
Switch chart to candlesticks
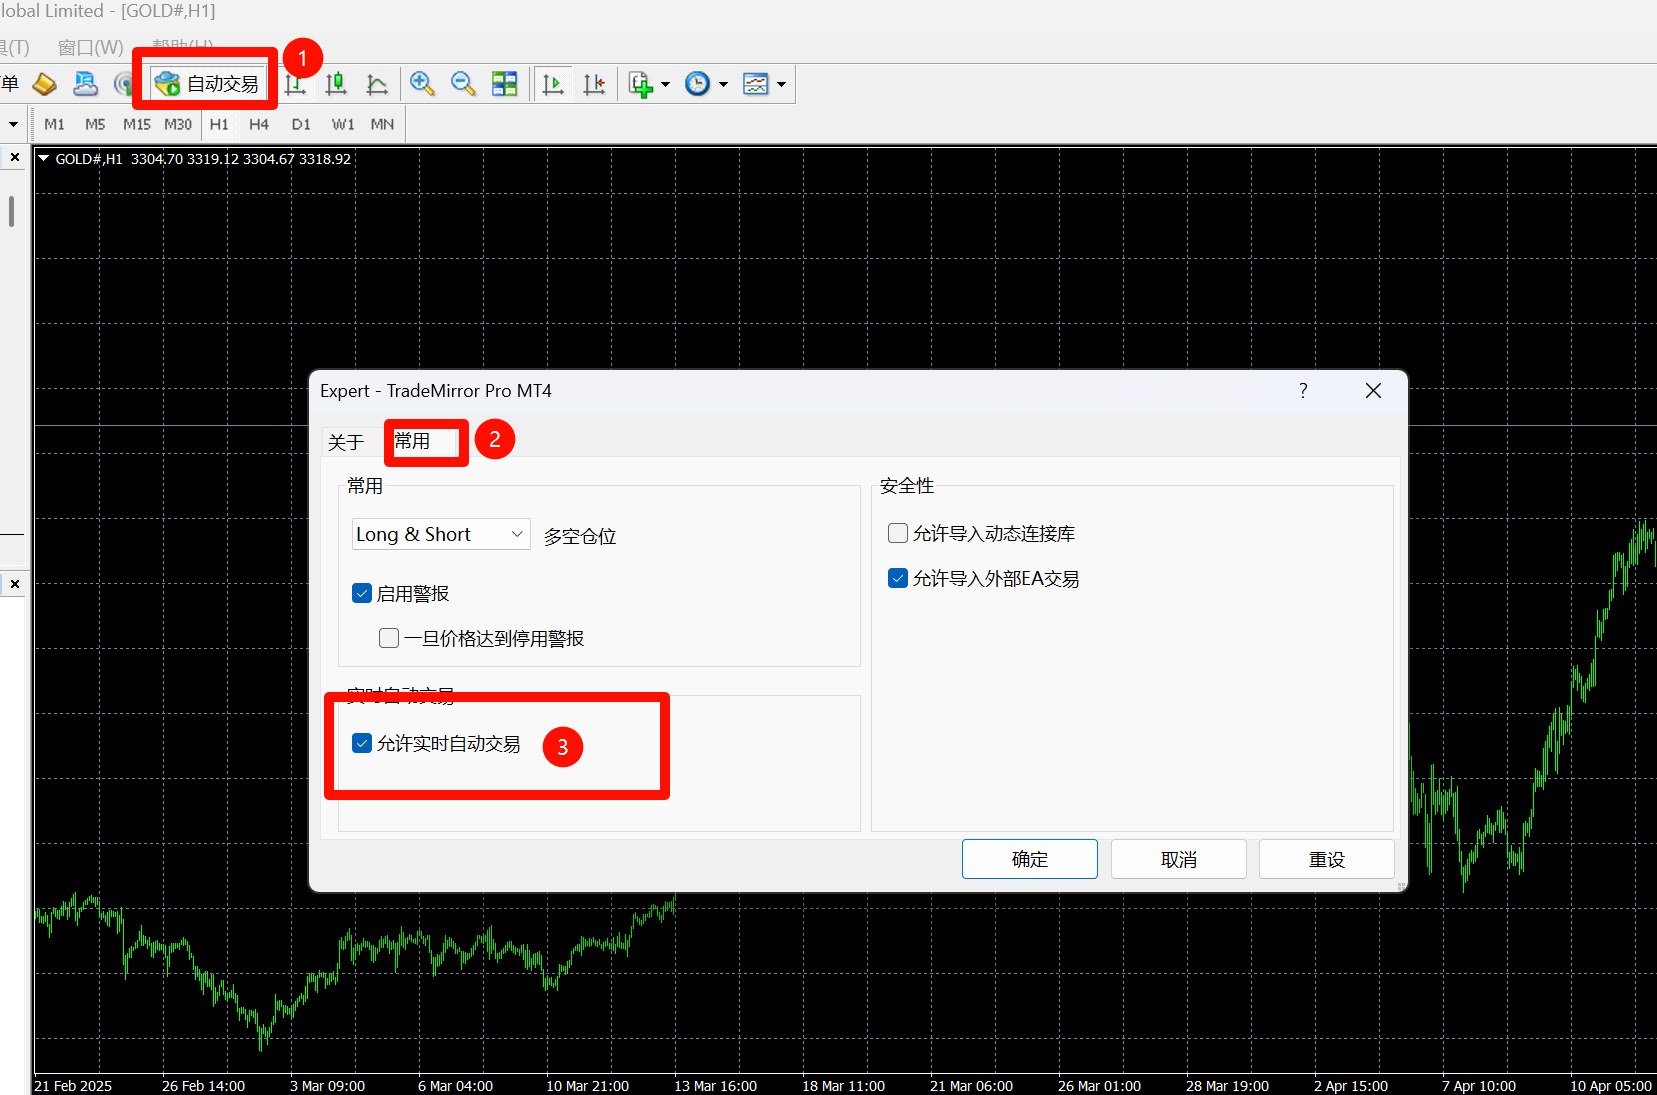click(336, 84)
